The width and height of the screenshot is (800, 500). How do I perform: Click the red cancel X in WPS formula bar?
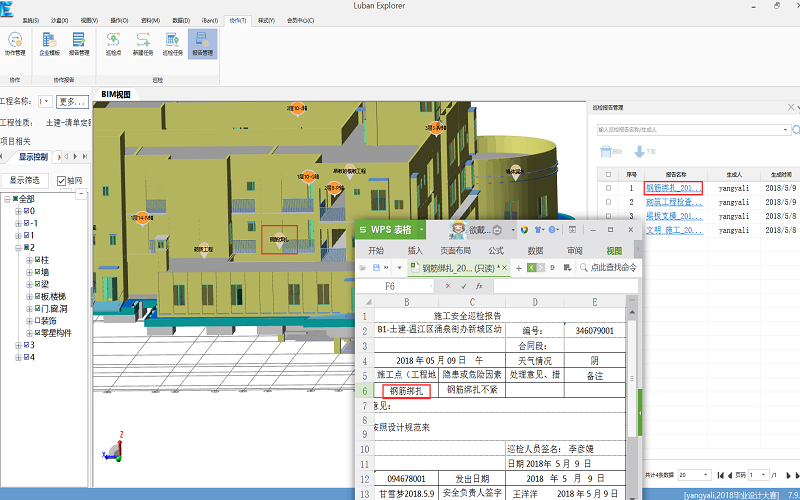448,286
